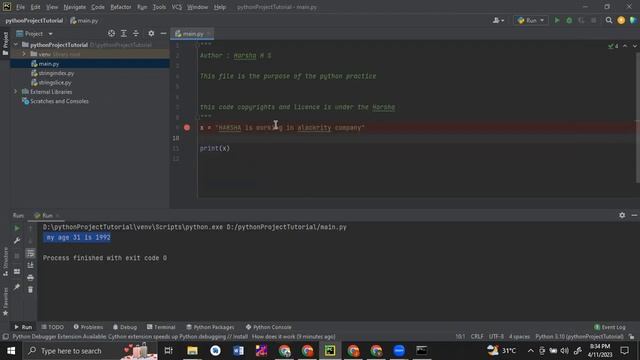Viewport: 640px width, 360px height.
Task: Open the Terminal tool window tab
Action: [x=161, y=327]
